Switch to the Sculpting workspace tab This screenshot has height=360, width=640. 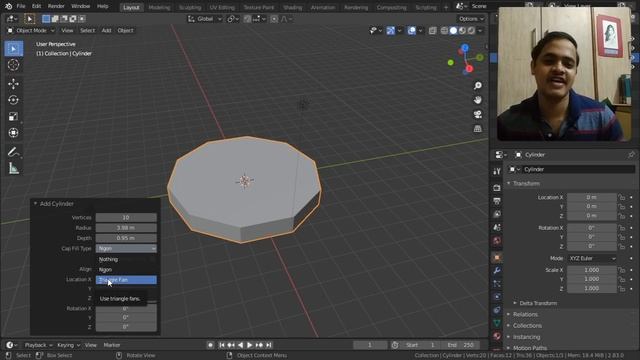click(x=190, y=7)
